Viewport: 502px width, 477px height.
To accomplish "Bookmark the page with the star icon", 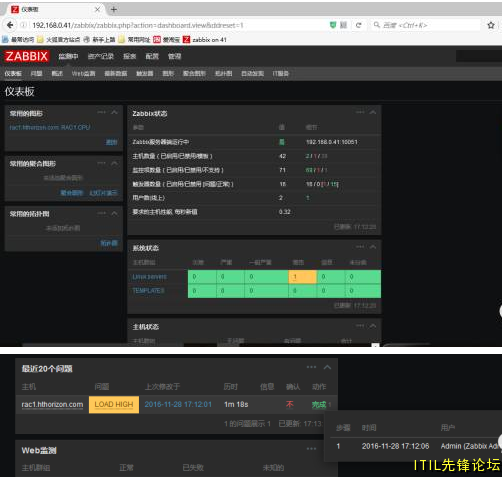I will tap(491, 25).
